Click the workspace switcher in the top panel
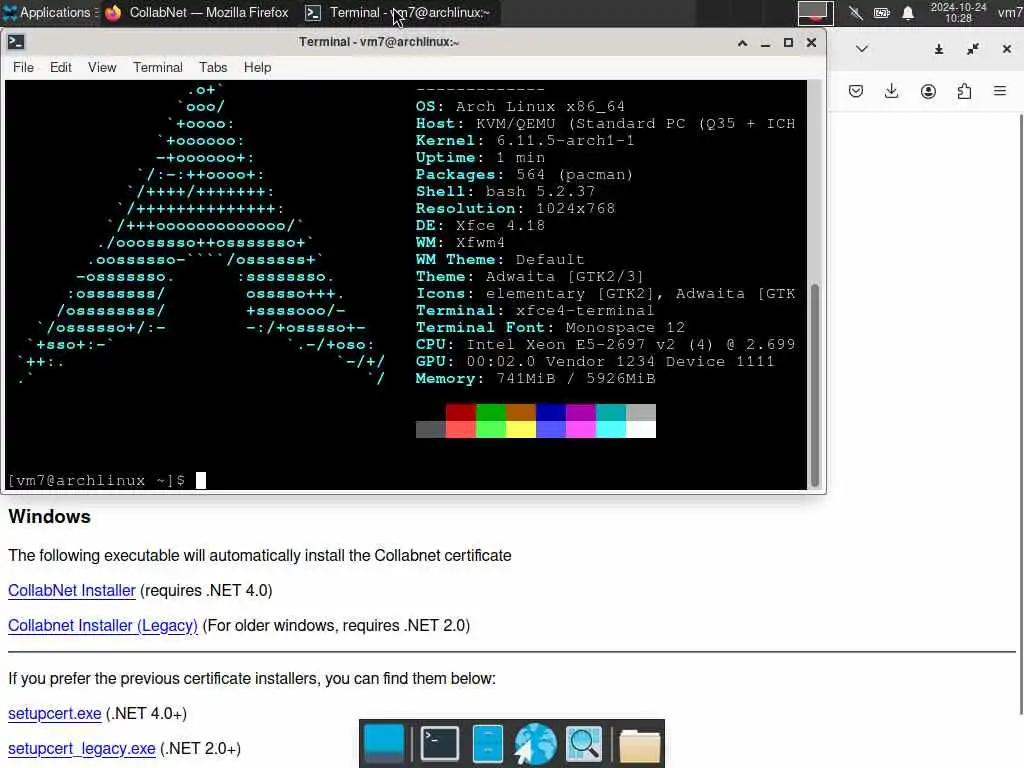The height and width of the screenshot is (768, 1024). pyautogui.click(x=815, y=13)
